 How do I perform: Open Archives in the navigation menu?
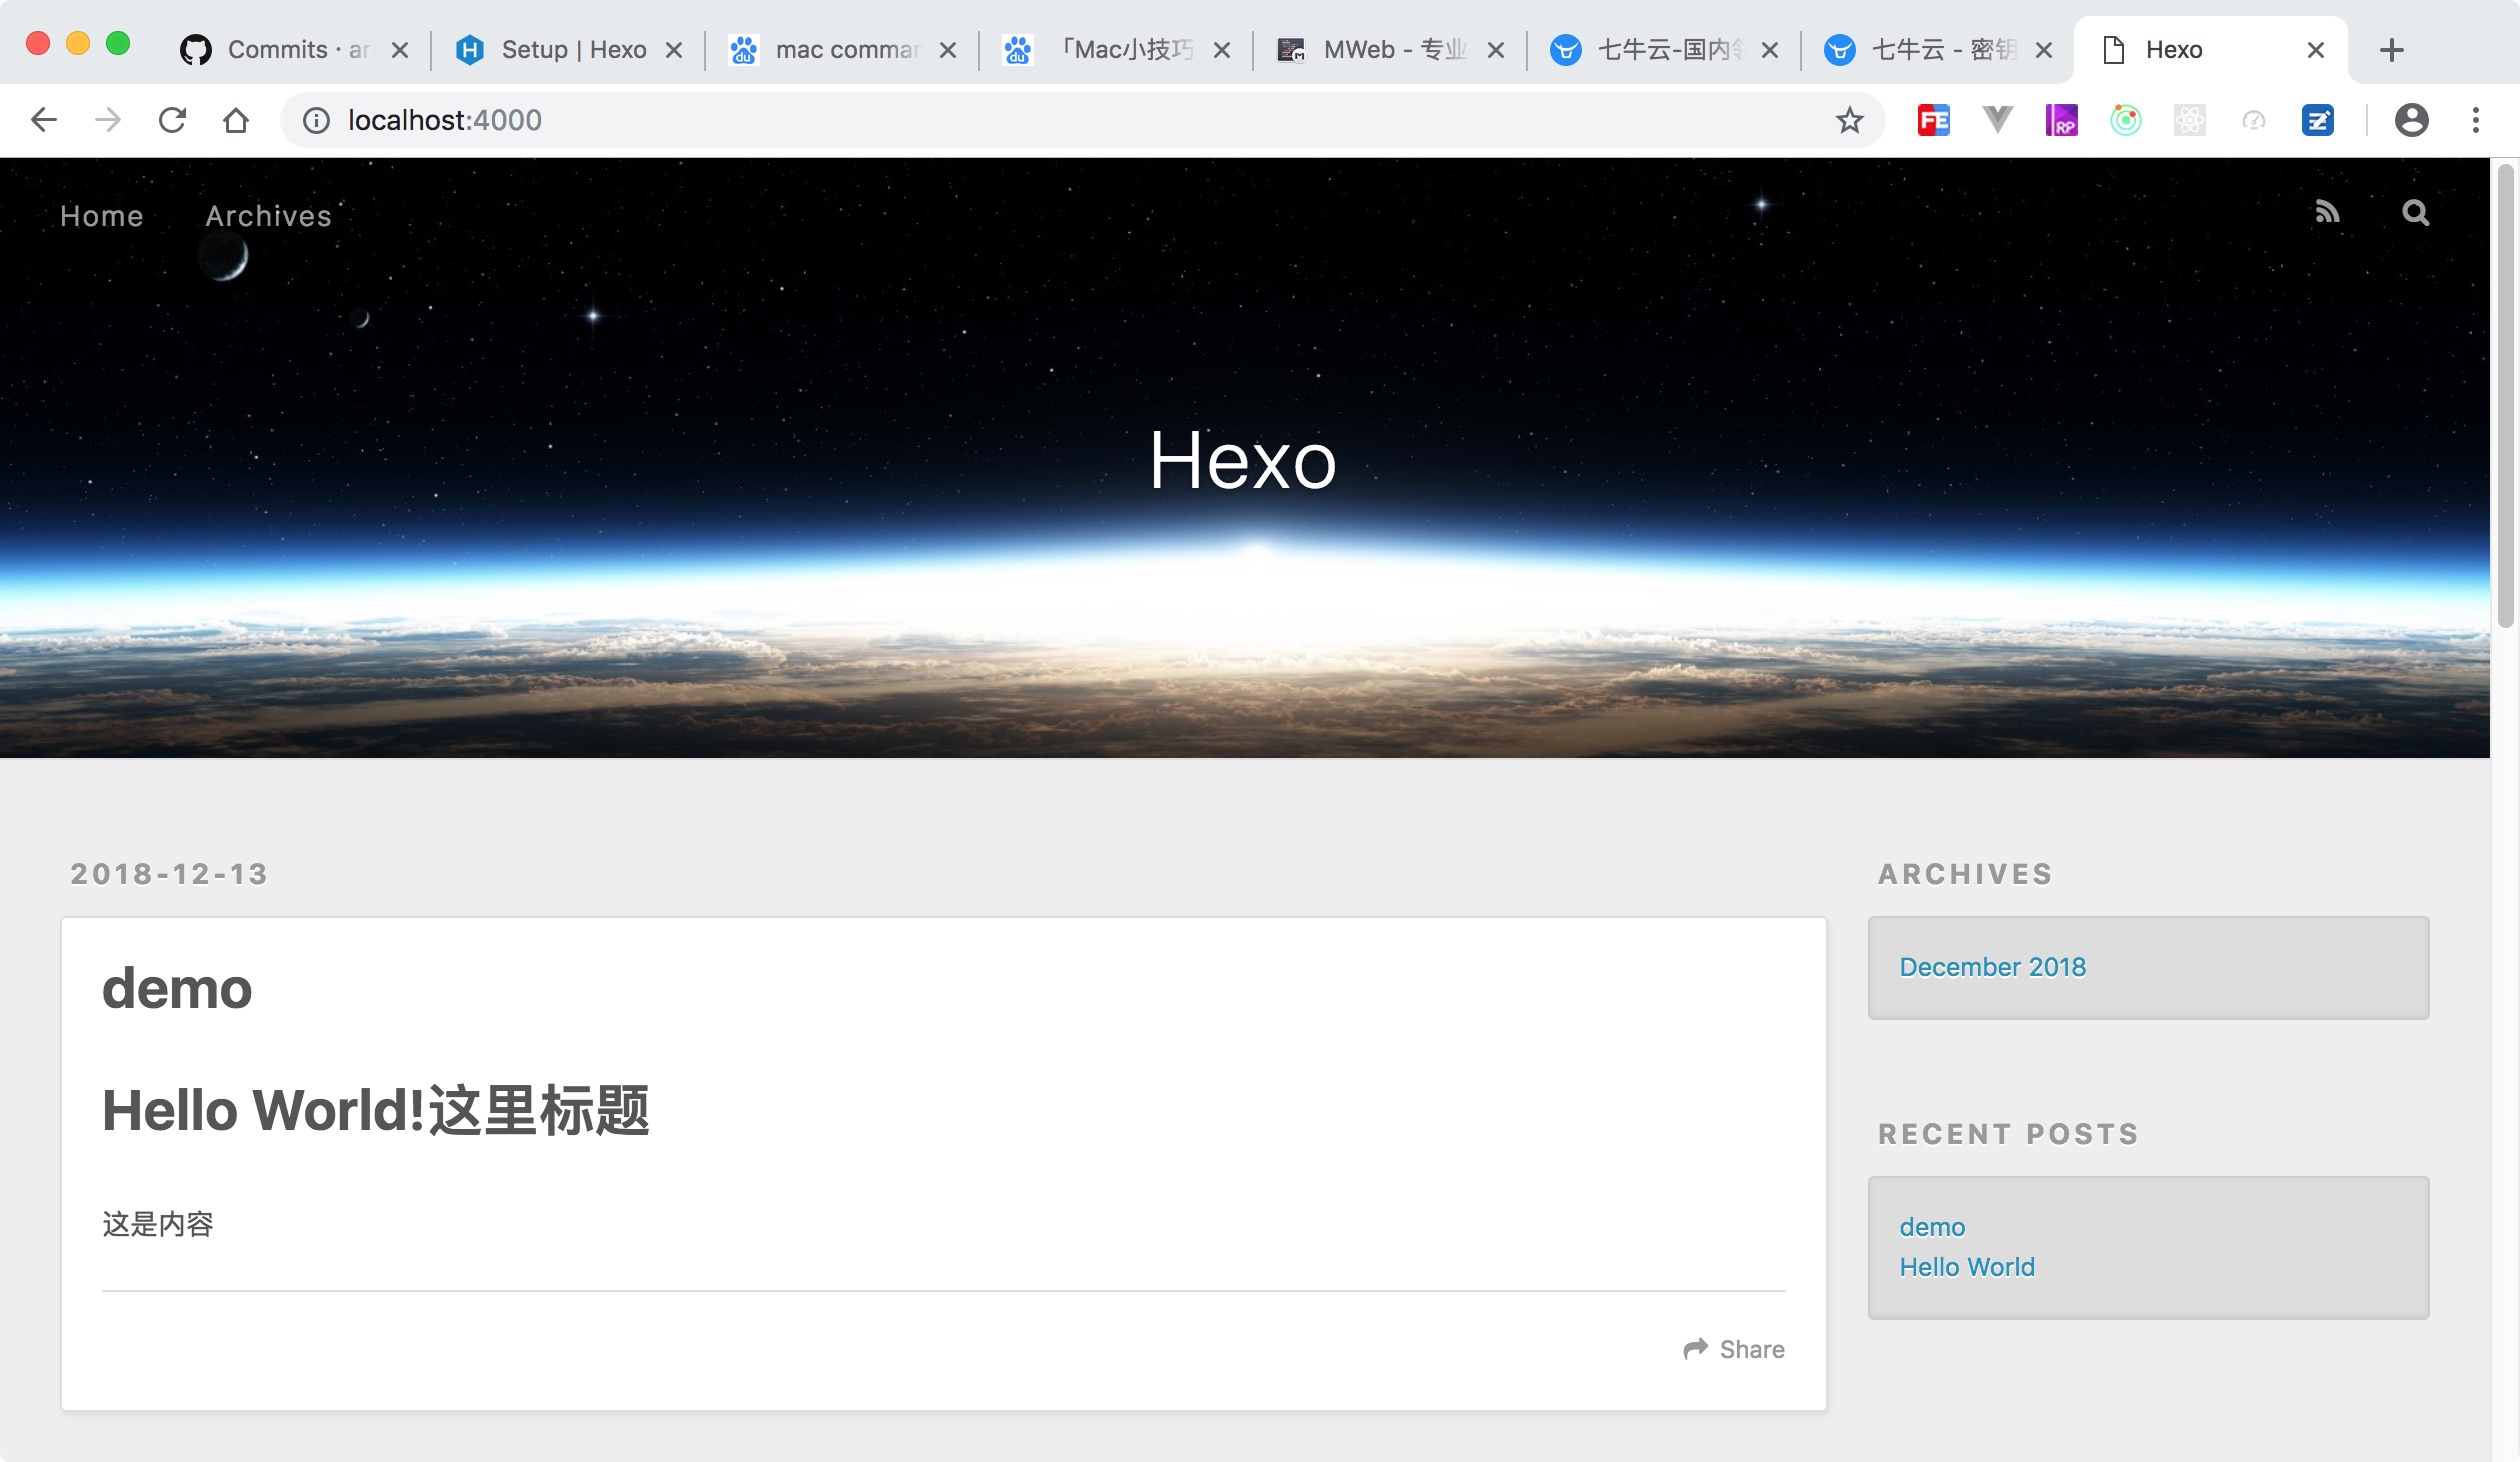(268, 216)
